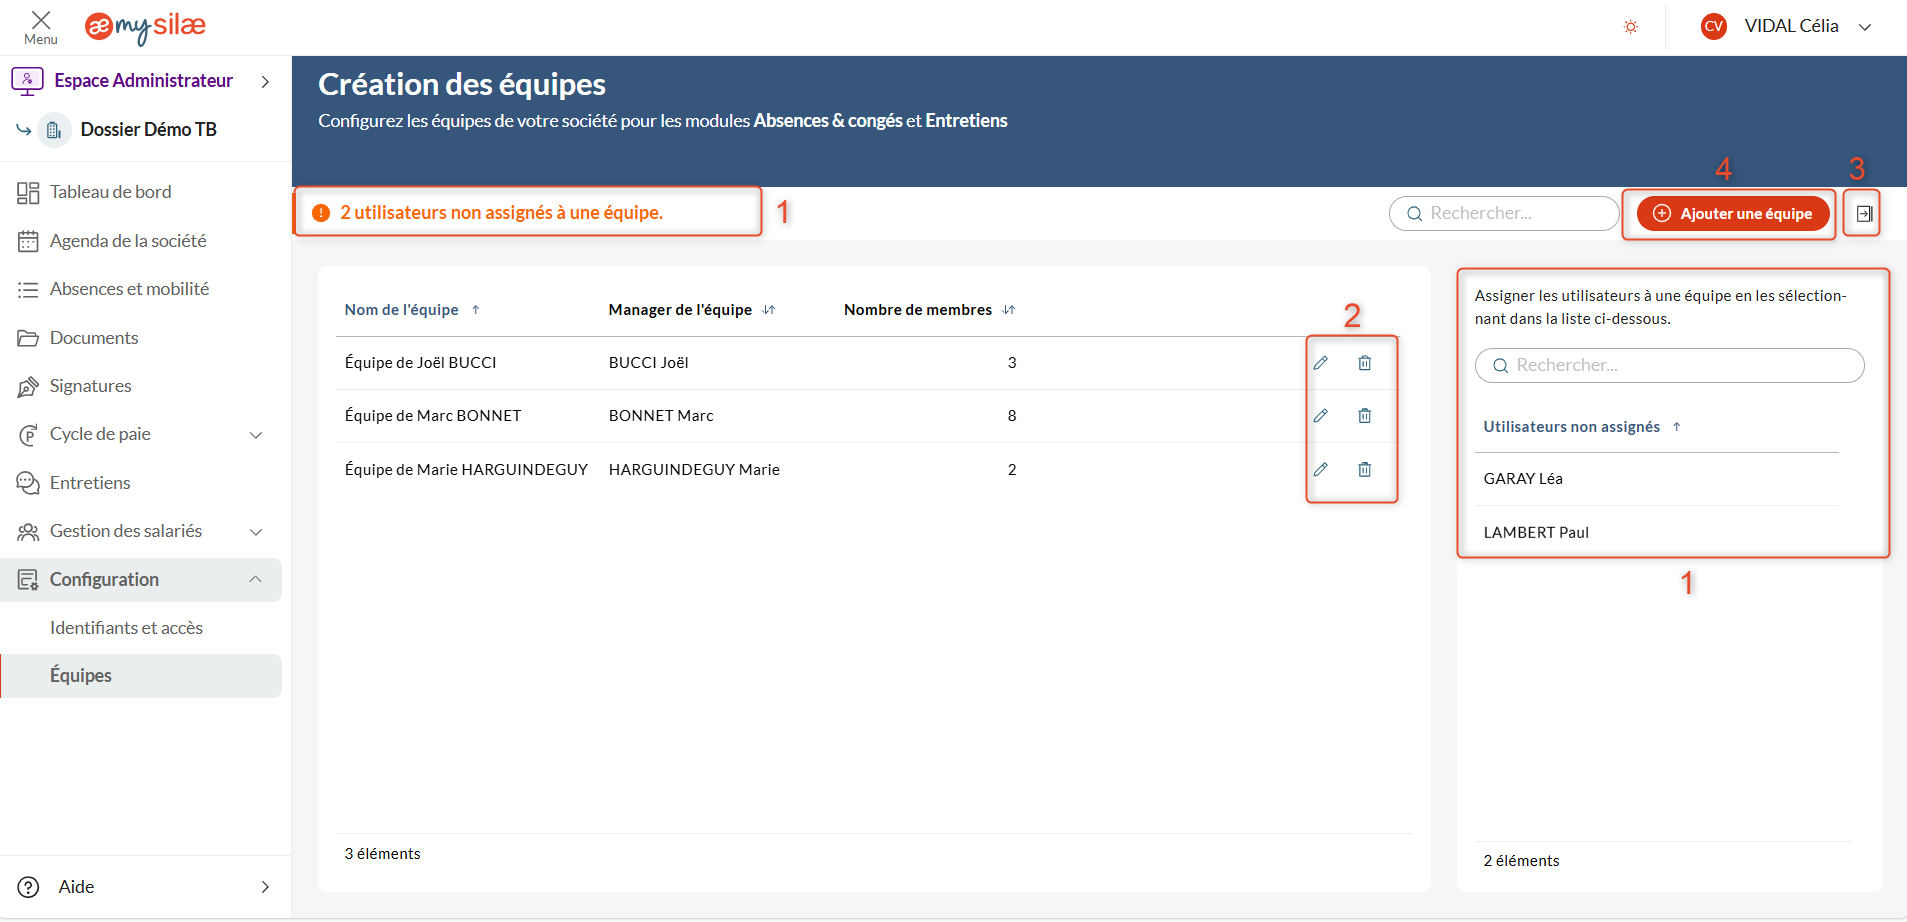Collapse the side panel with arrow icon
1907x922 pixels.
tap(1864, 213)
